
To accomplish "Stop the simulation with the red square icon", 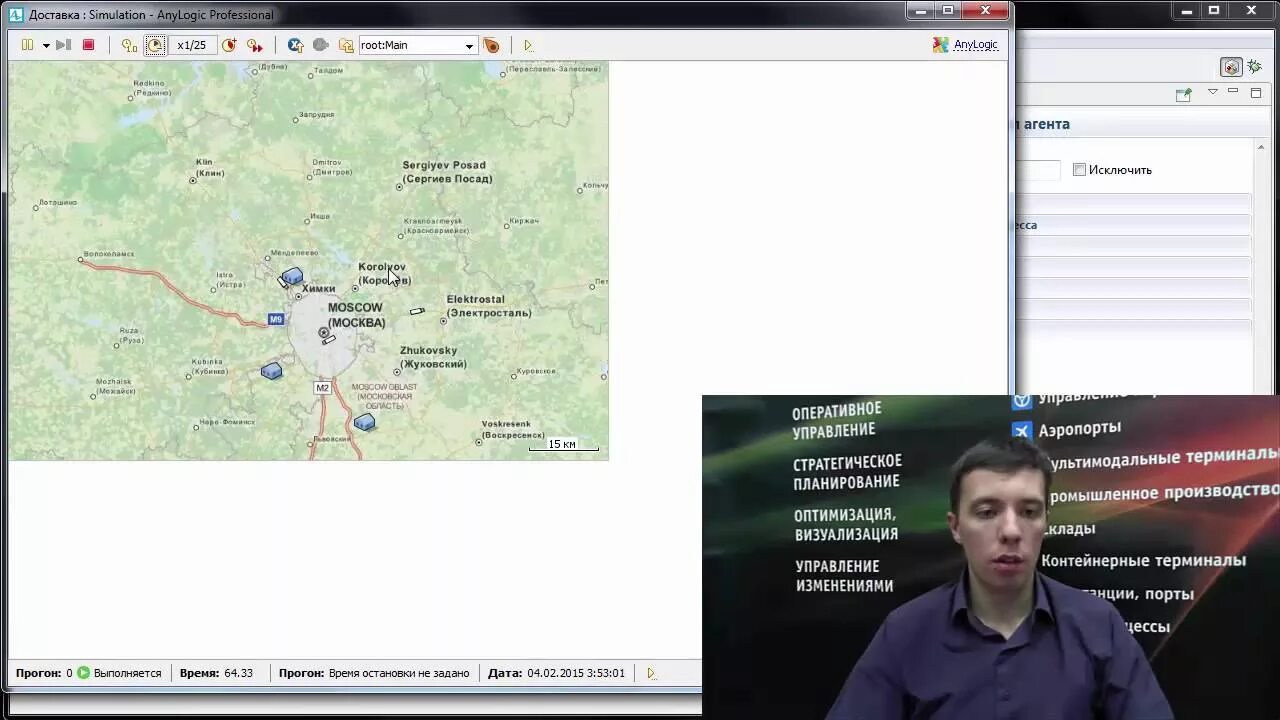I will point(89,45).
